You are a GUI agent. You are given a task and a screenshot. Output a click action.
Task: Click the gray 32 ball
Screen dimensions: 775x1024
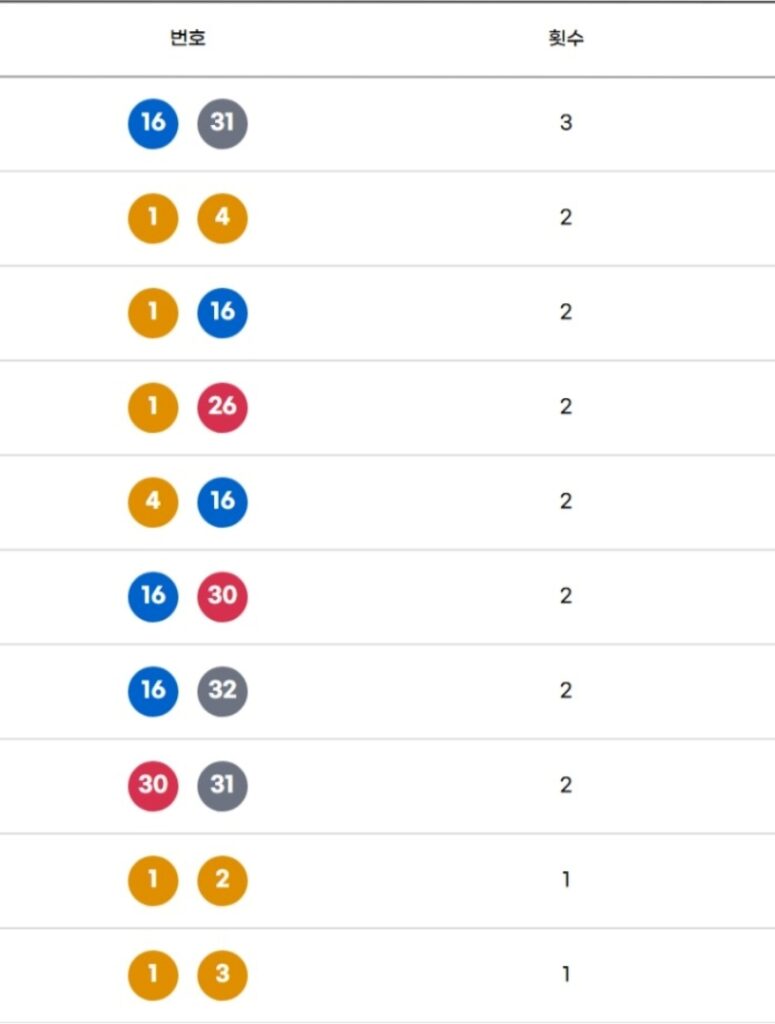point(222,692)
